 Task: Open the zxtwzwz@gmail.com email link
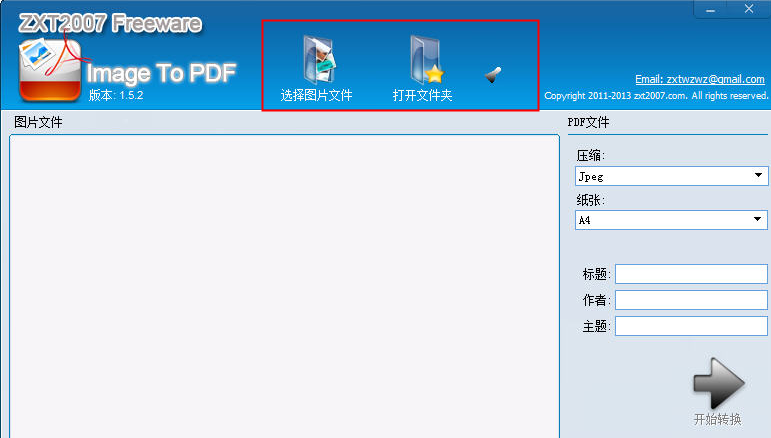(x=699, y=79)
